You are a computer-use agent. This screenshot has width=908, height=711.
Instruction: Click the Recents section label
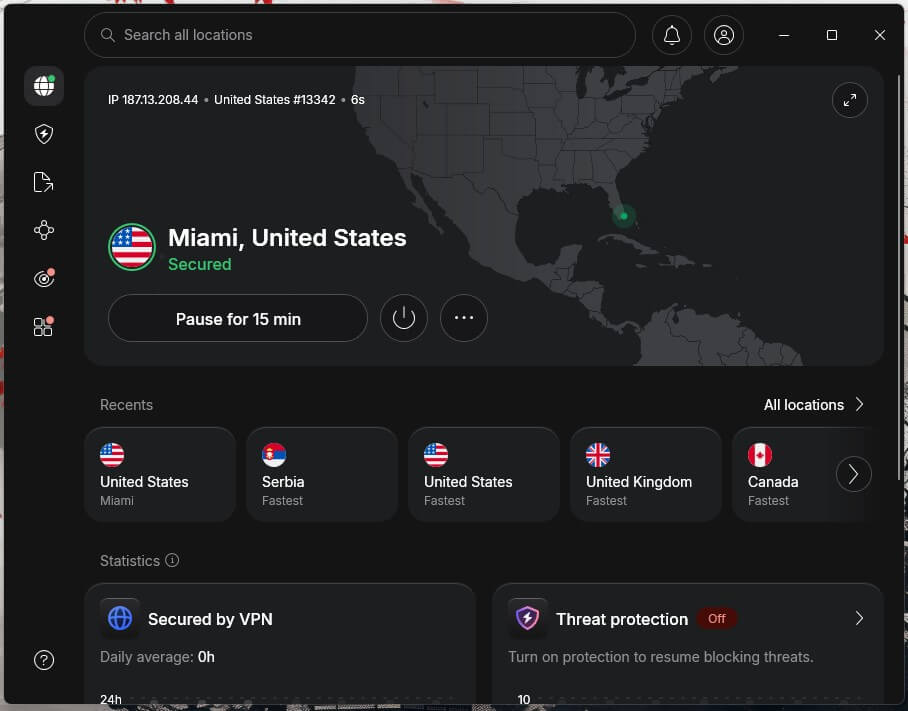point(126,405)
